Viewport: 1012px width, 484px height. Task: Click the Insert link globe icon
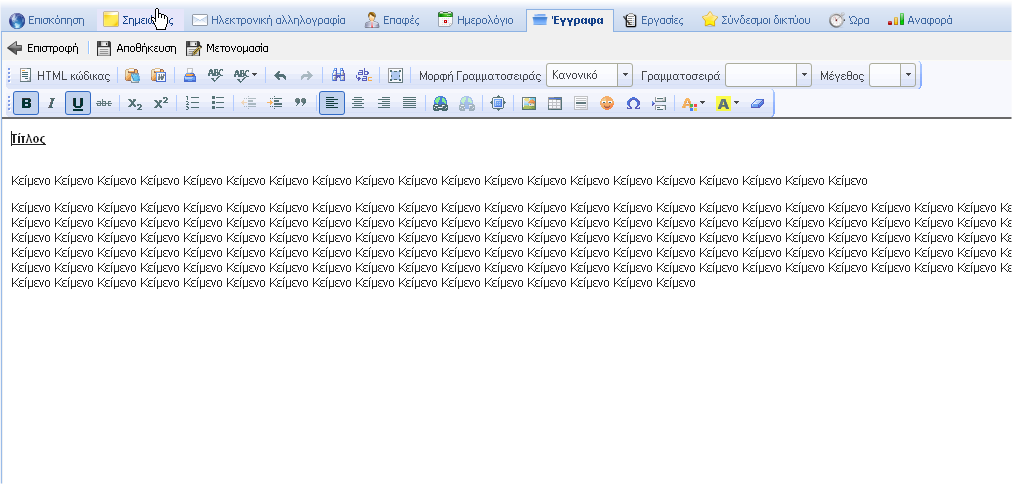[x=440, y=103]
